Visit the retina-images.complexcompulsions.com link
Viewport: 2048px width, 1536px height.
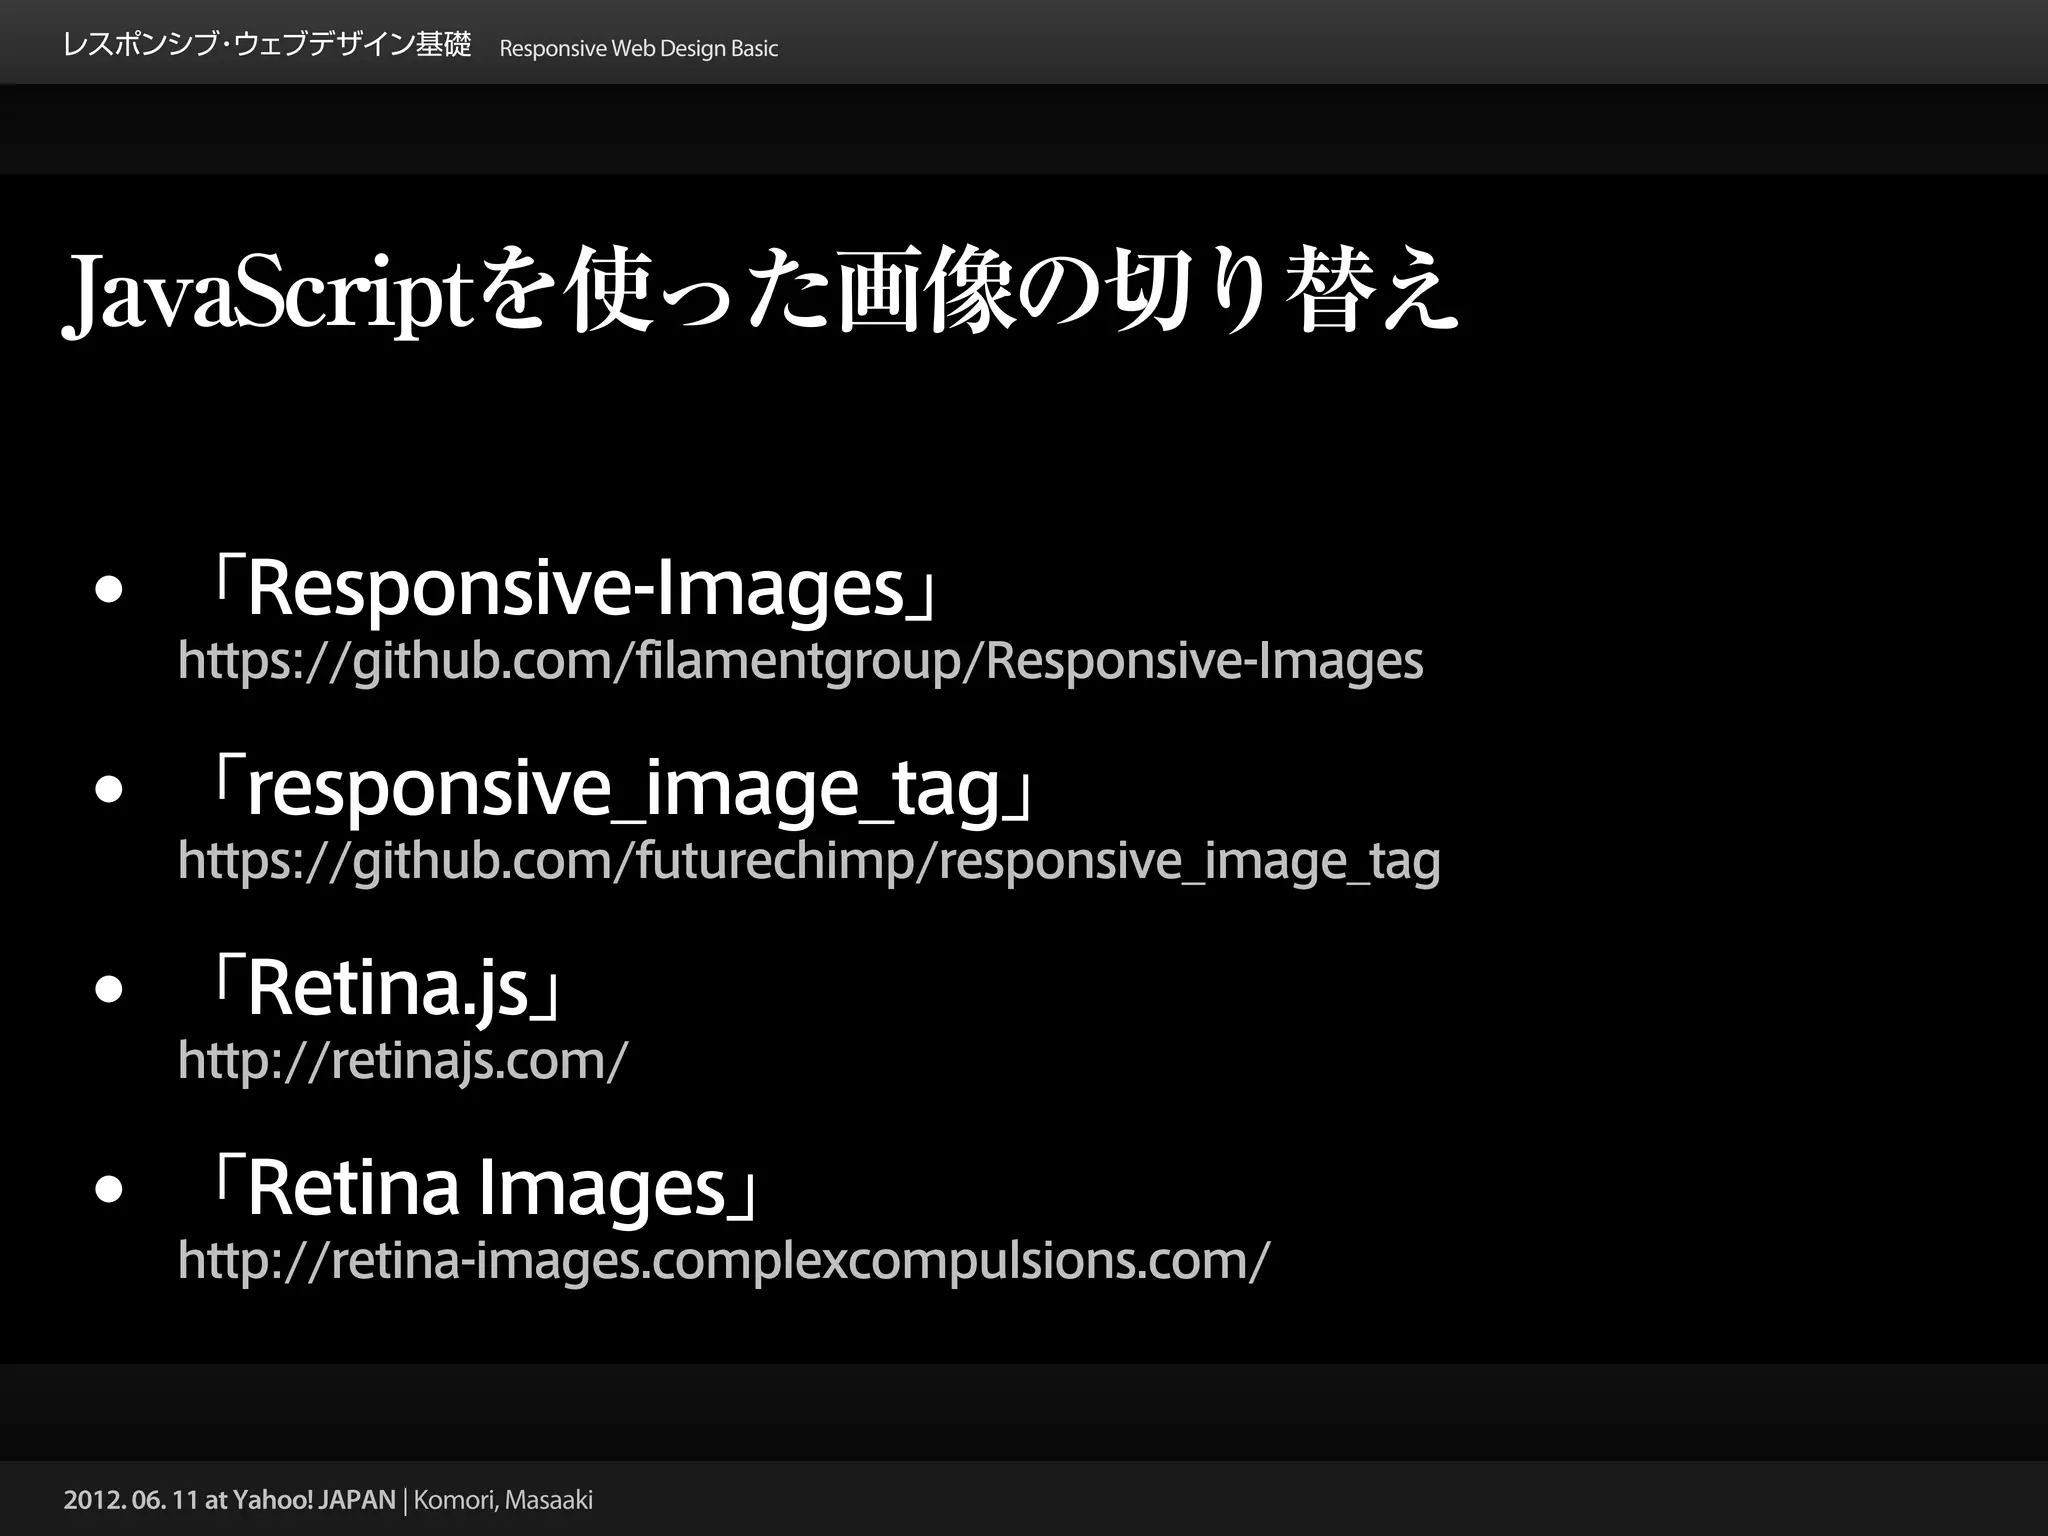coord(724,1260)
